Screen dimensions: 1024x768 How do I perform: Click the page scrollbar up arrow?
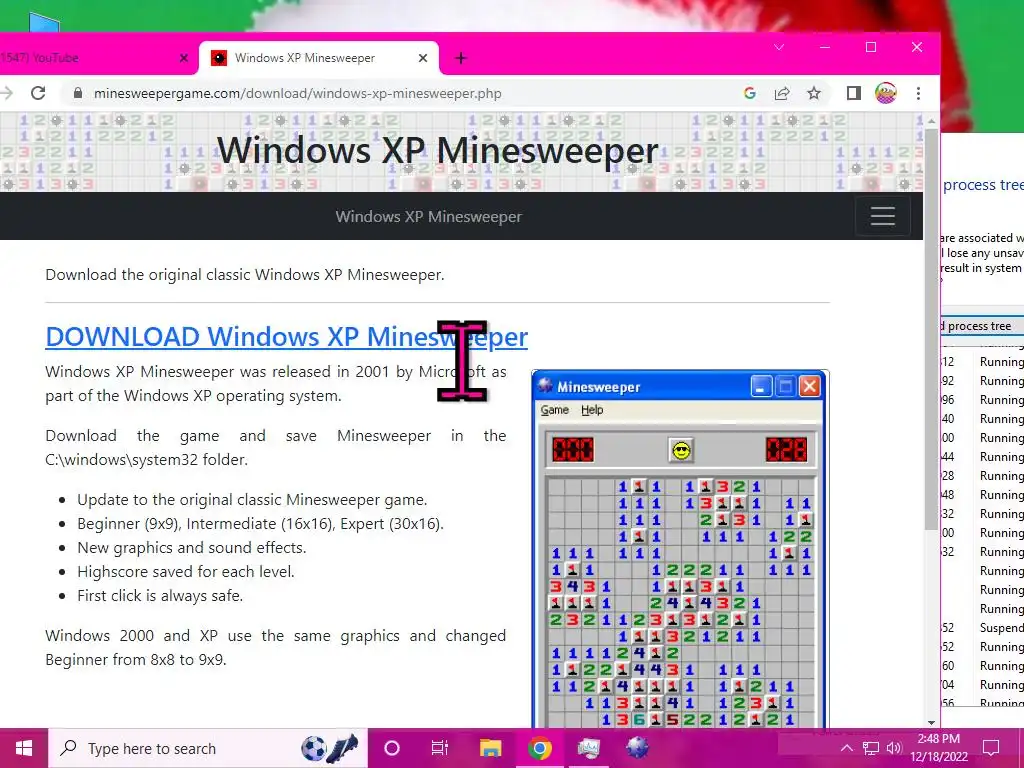point(931,120)
